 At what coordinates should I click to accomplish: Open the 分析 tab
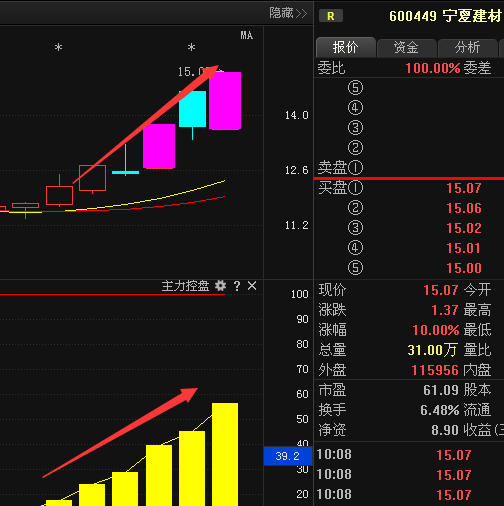tap(467, 47)
